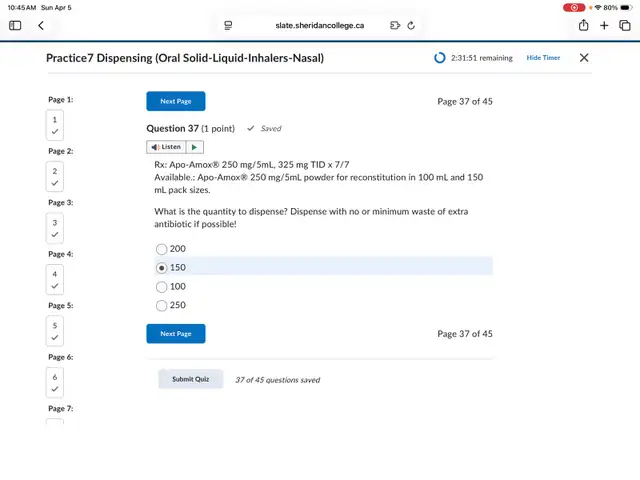The width and height of the screenshot is (640, 480).
Task: Hide the quiz timer
Action: pyautogui.click(x=543, y=58)
